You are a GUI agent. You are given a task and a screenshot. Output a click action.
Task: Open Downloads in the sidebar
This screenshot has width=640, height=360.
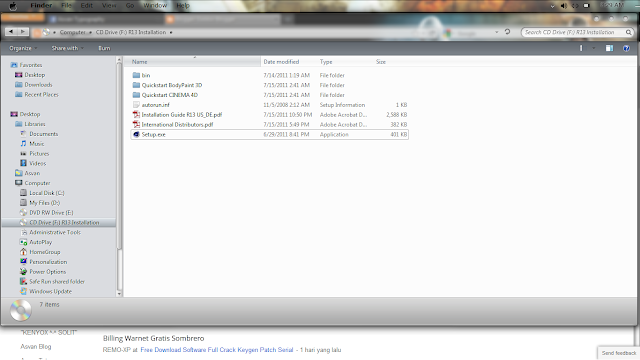point(38,85)
